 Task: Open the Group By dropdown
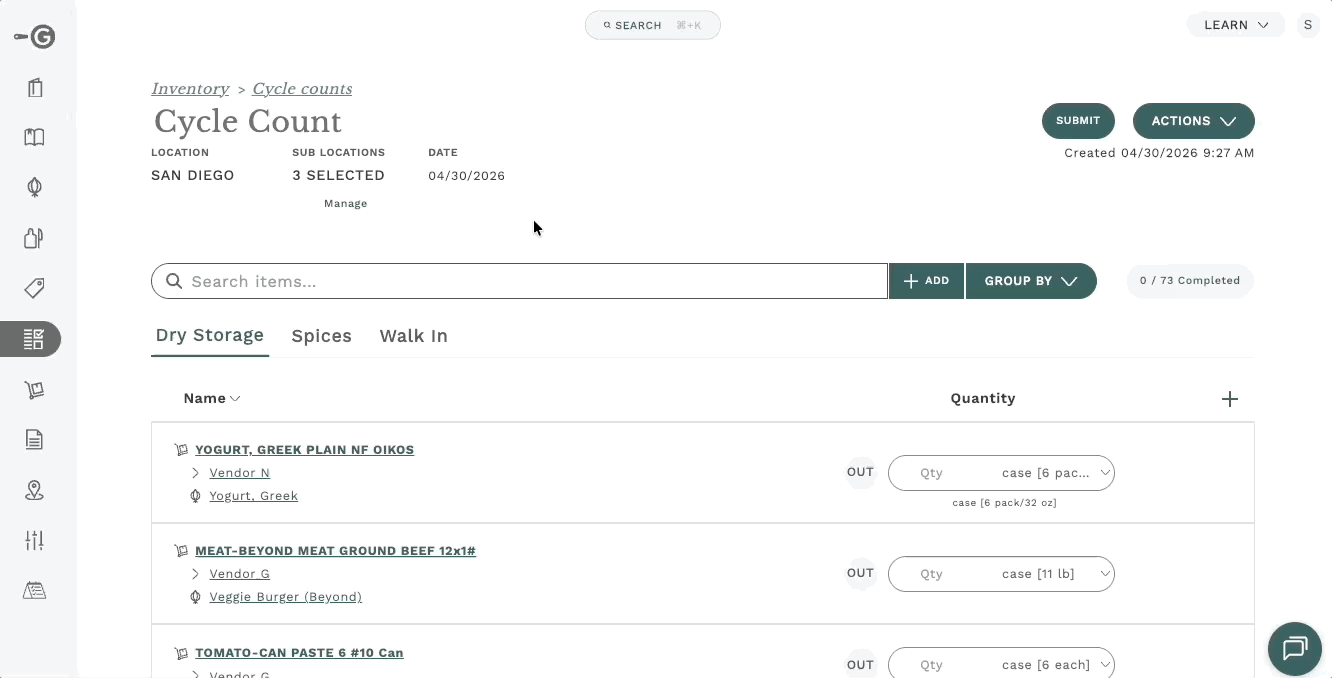point(1031,281)
